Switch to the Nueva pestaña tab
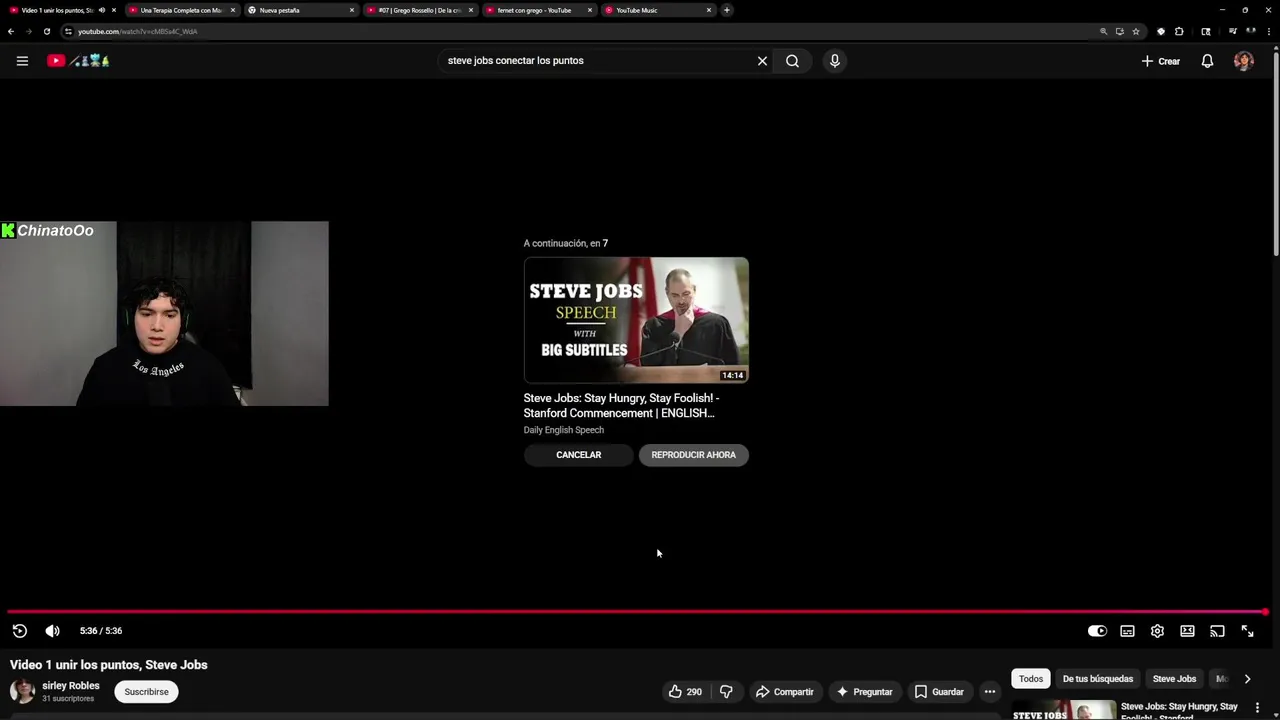The image size is (1280, 720). coord(300,10)
